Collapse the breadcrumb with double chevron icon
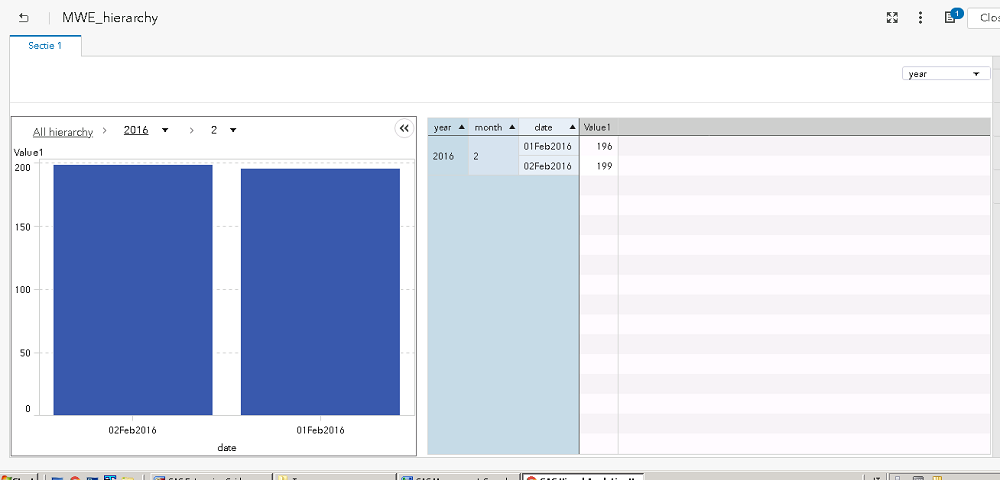Viewport: 1000px width, 480px height. tap(403, 129)
